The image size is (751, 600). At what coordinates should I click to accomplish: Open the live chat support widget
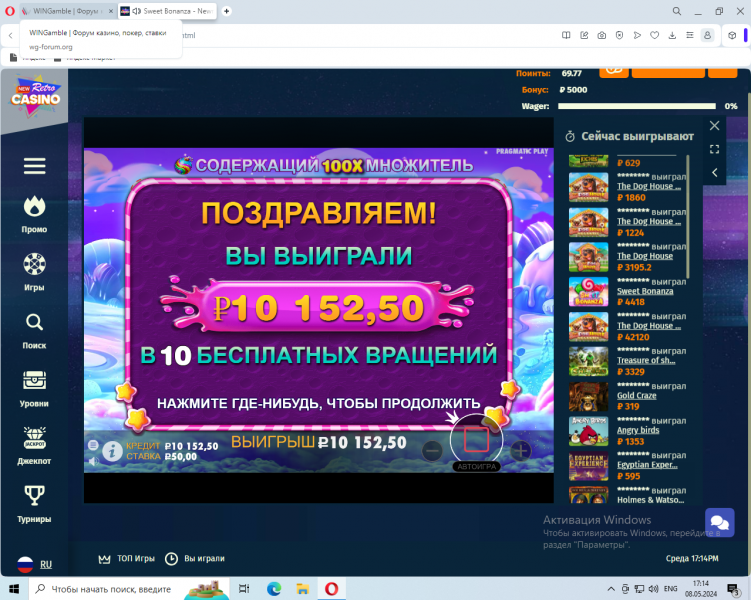tap(719, 522)
